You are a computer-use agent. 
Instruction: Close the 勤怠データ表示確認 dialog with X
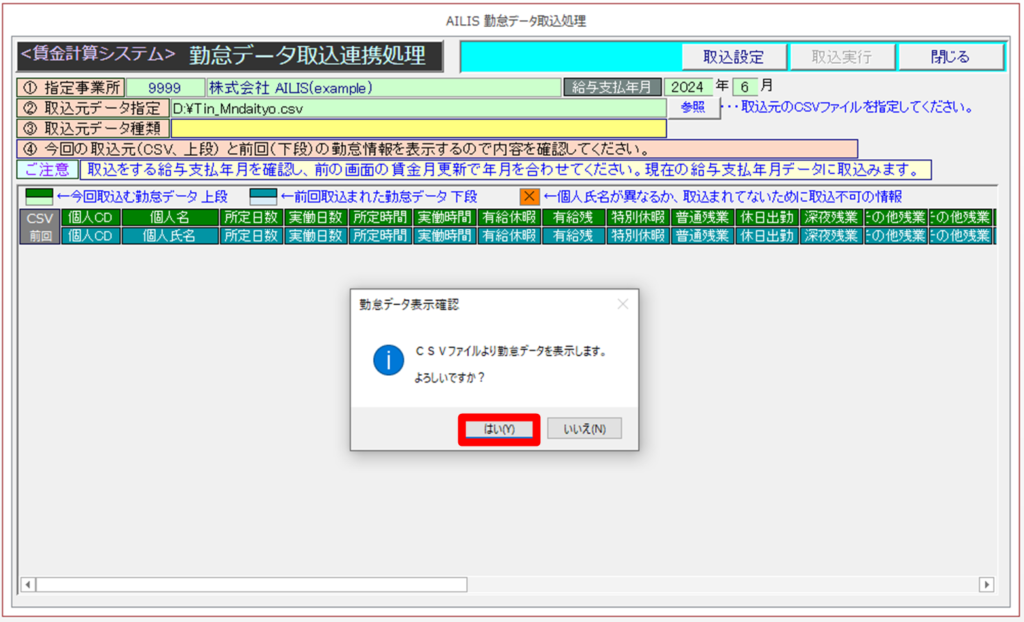tap(622, 304)
